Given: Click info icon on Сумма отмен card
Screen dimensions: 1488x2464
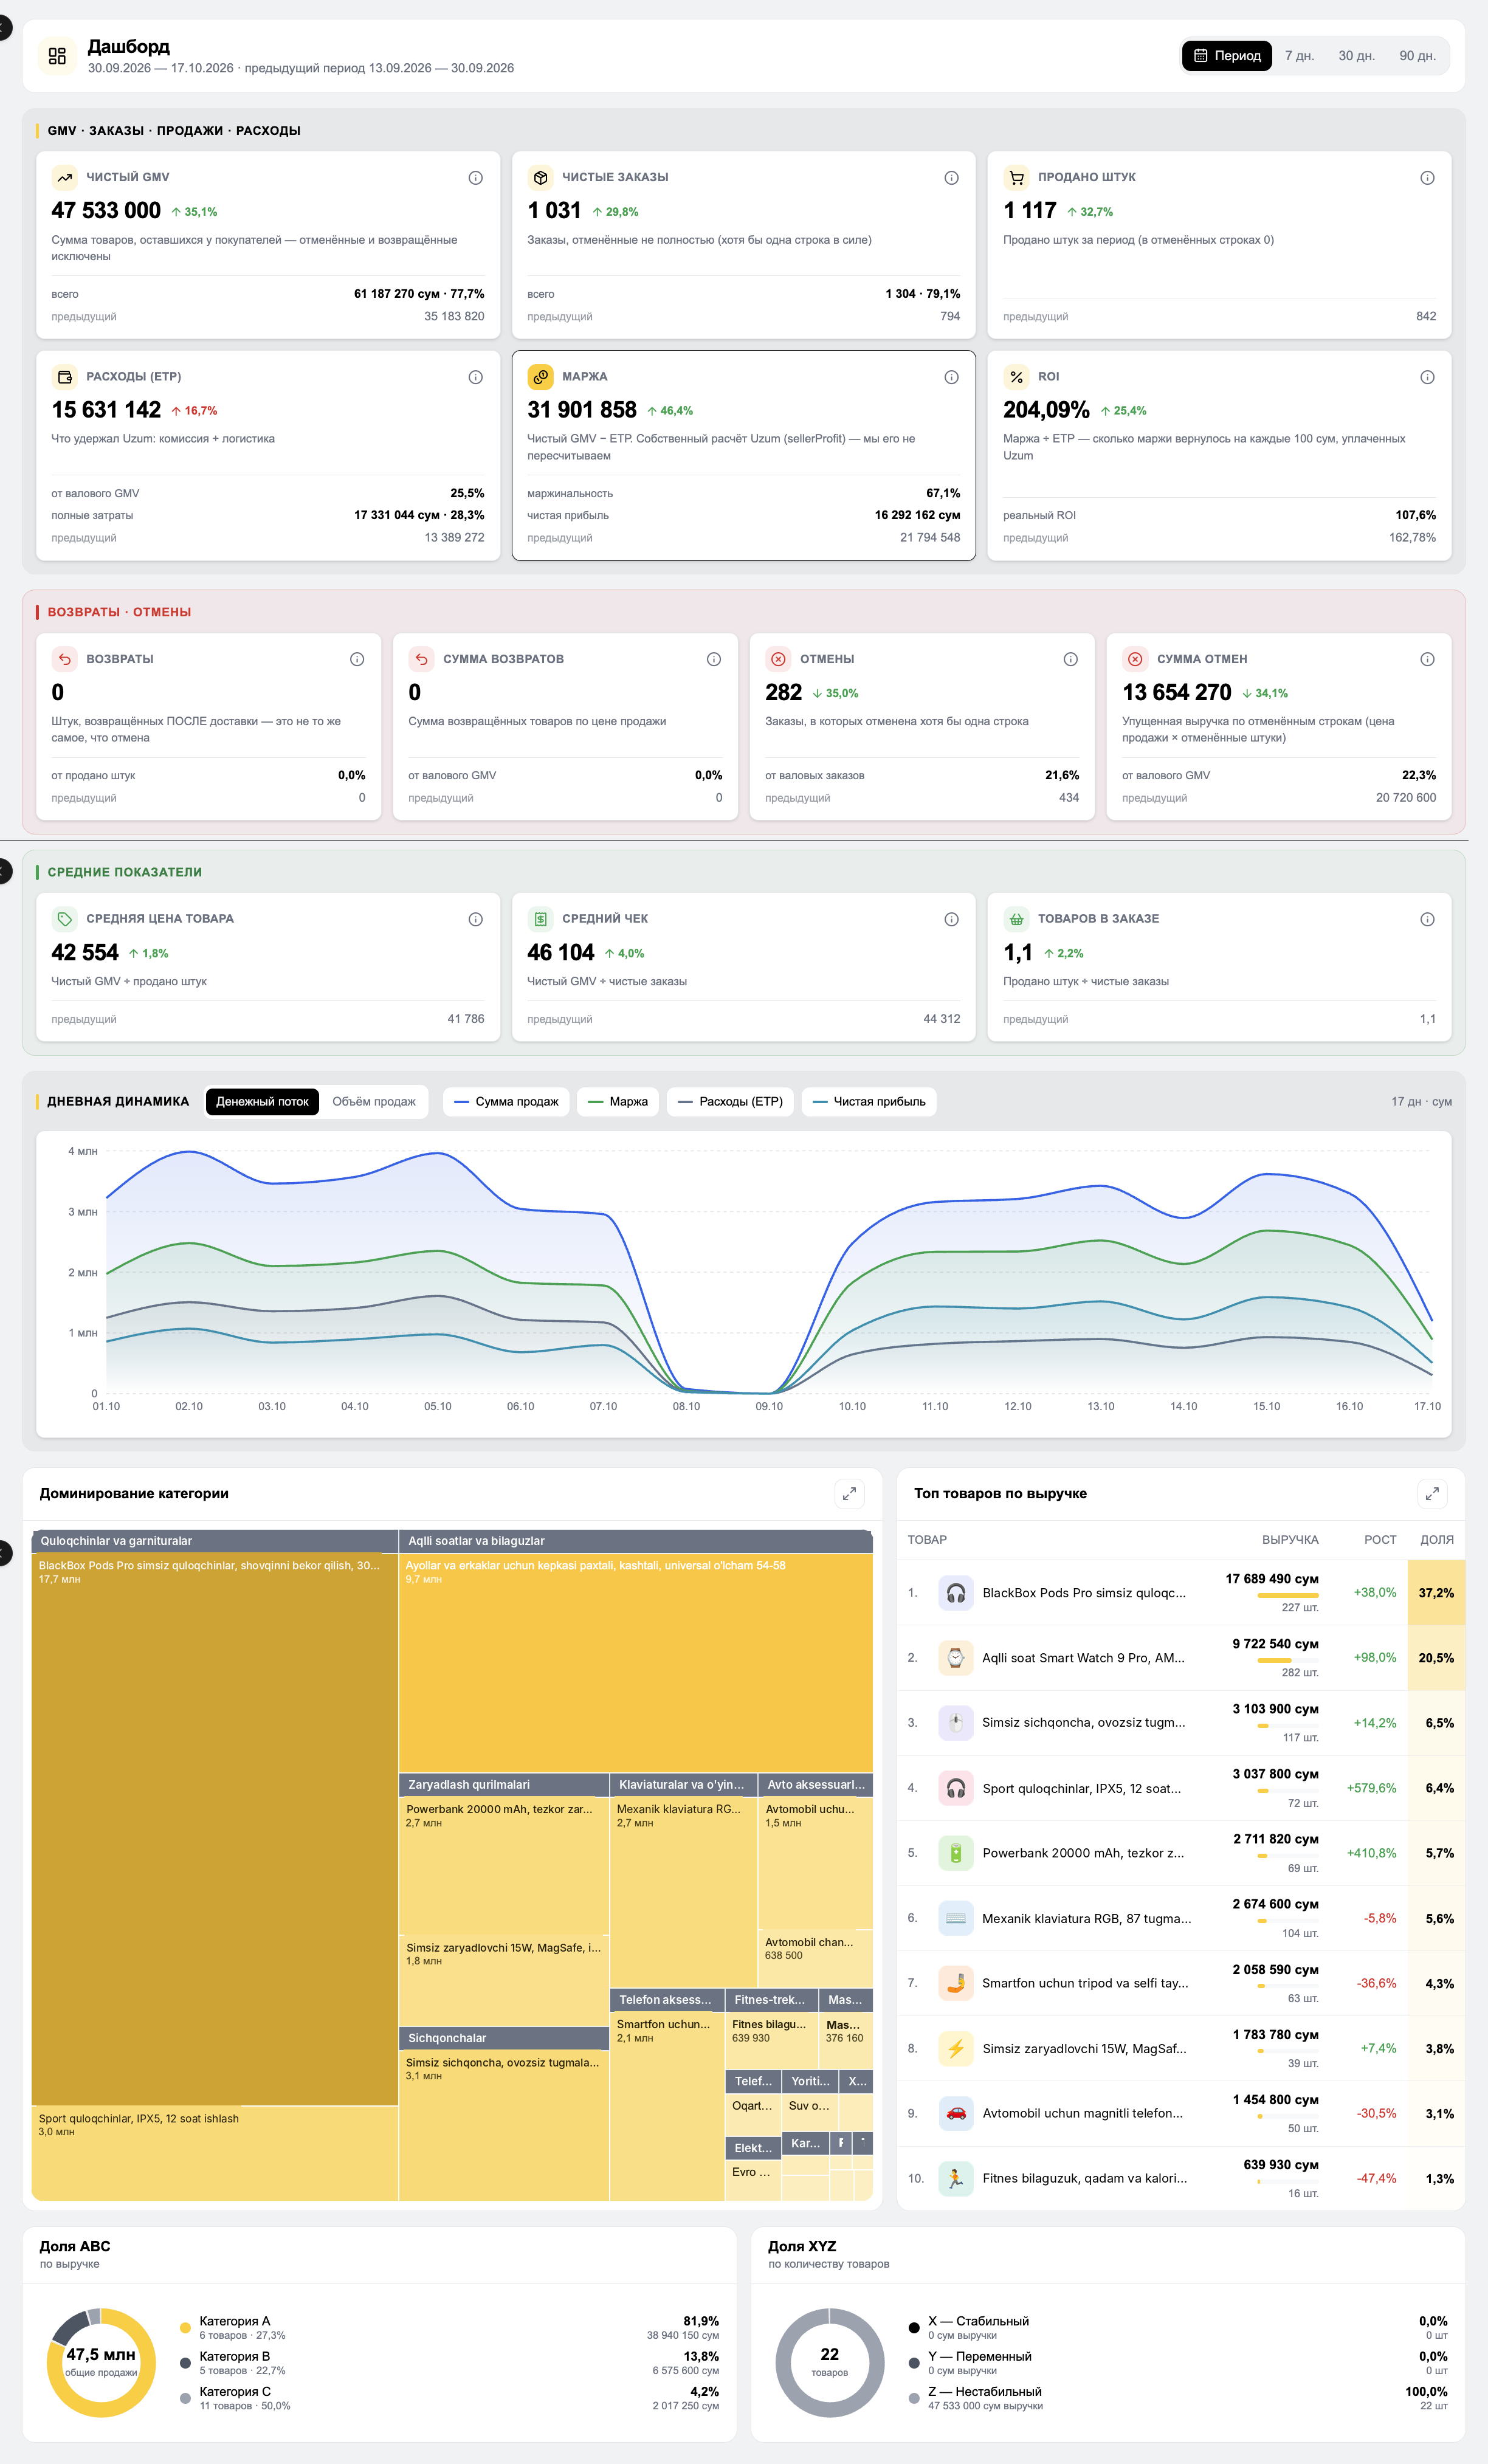Looking at the screenshot, I should click(1427, 659).
